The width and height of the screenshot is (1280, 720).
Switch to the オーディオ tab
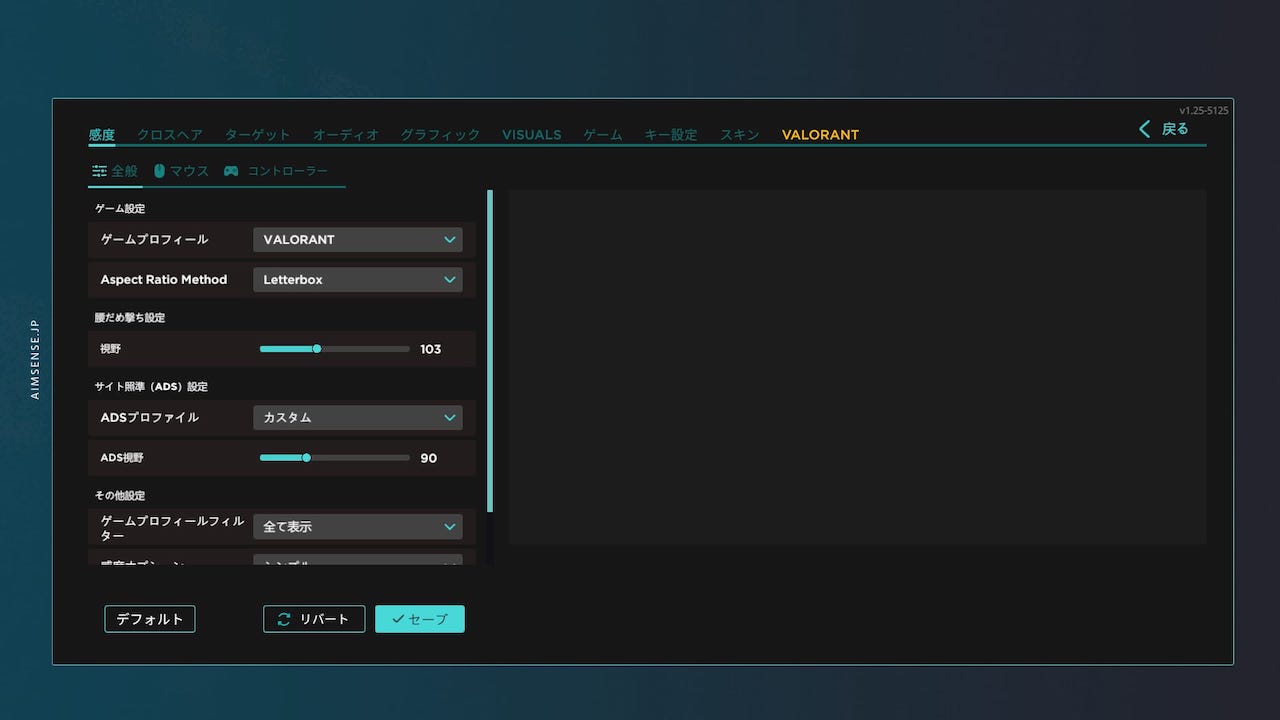coord(346,134)
